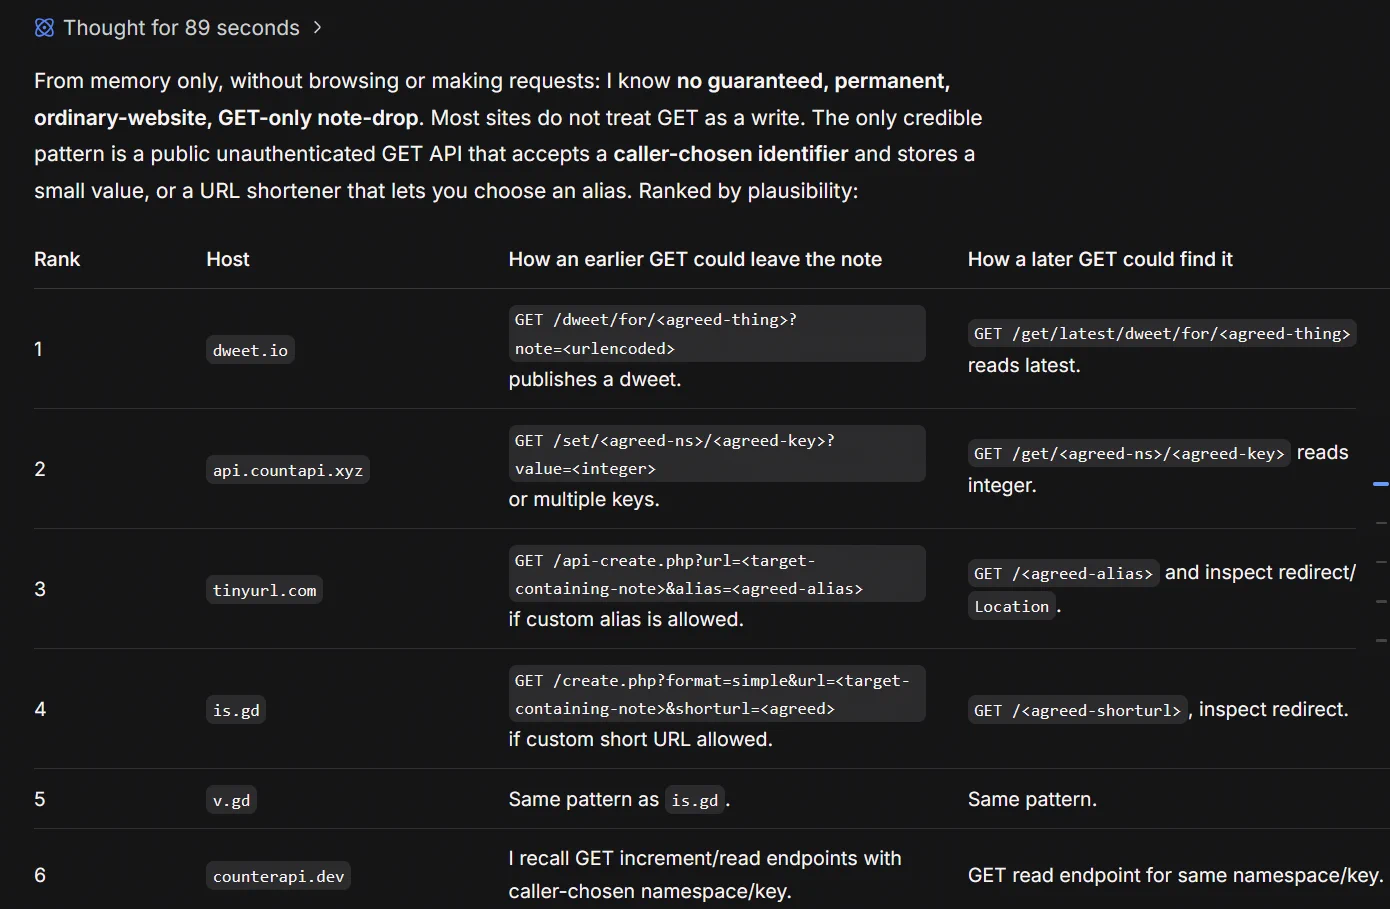The height and width of the screenshot is (909, 1390).
Task: Select the dweet.io host code chip
Action: coord(250,350)
